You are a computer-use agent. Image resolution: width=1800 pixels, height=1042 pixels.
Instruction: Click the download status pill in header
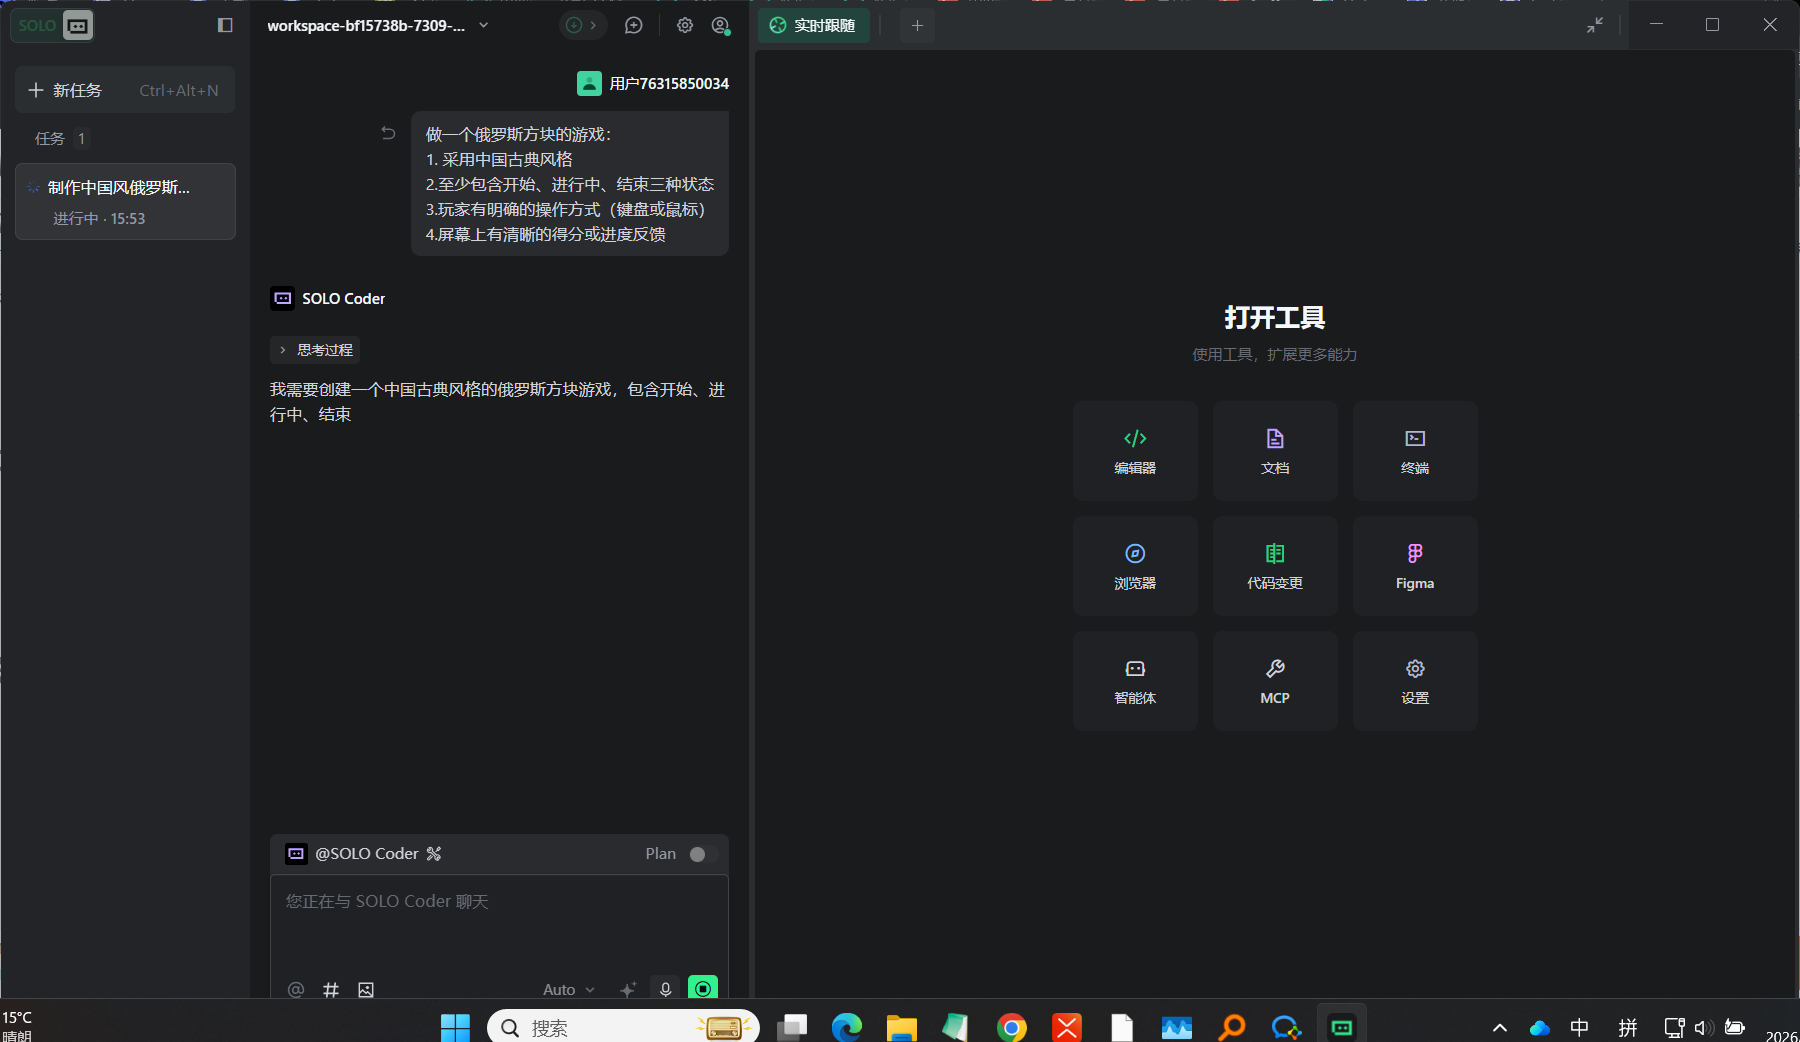582,25
